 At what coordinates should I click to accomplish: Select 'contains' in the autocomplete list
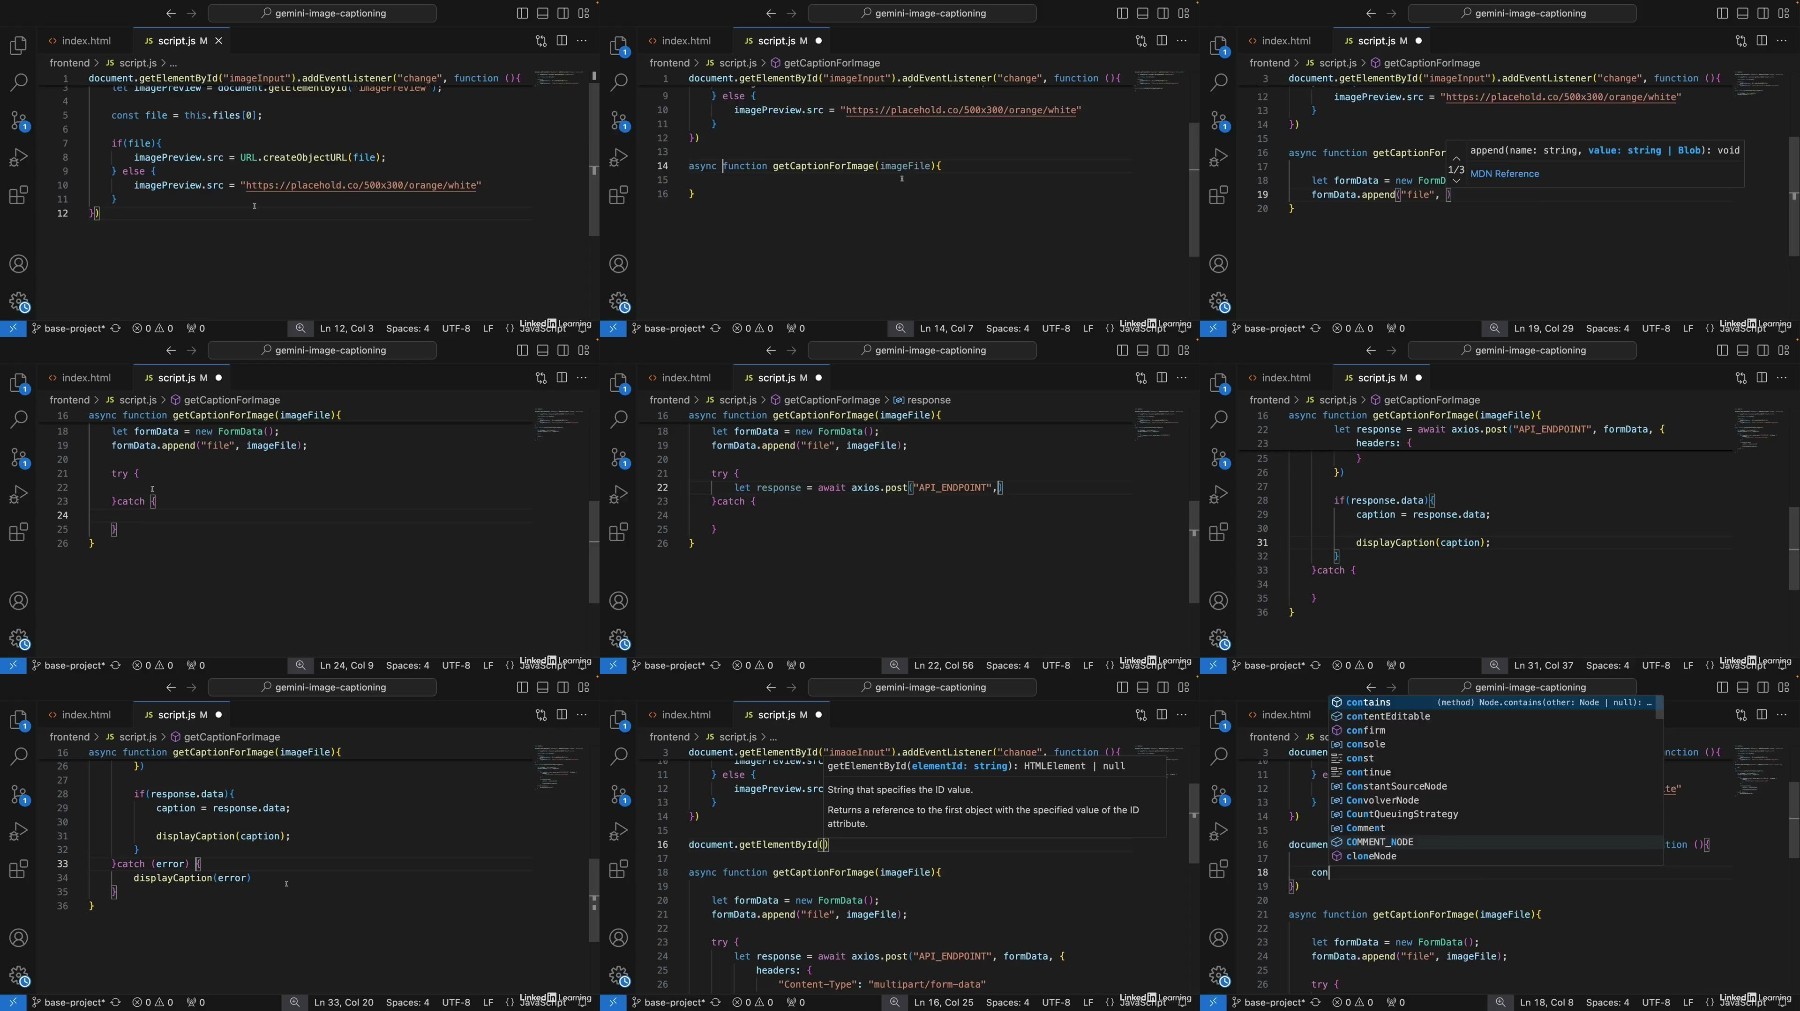point(1490,702)
